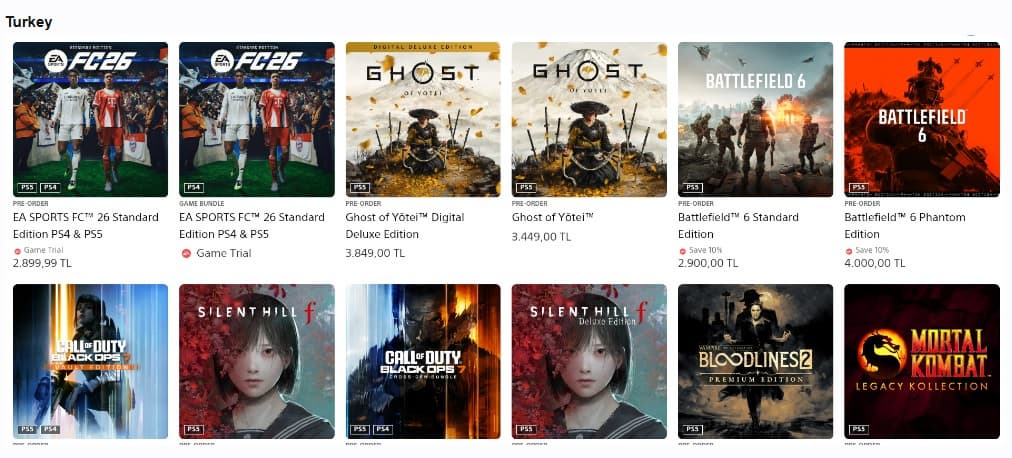Viewport: 1012px width, 458px height.
Task: Click the PS5 badge on Ghost of Yōtei standard cover
Action: [526, 188]
